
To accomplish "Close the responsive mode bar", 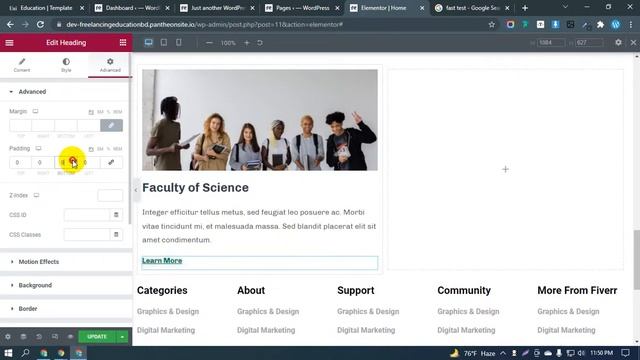I will [633, 42].
